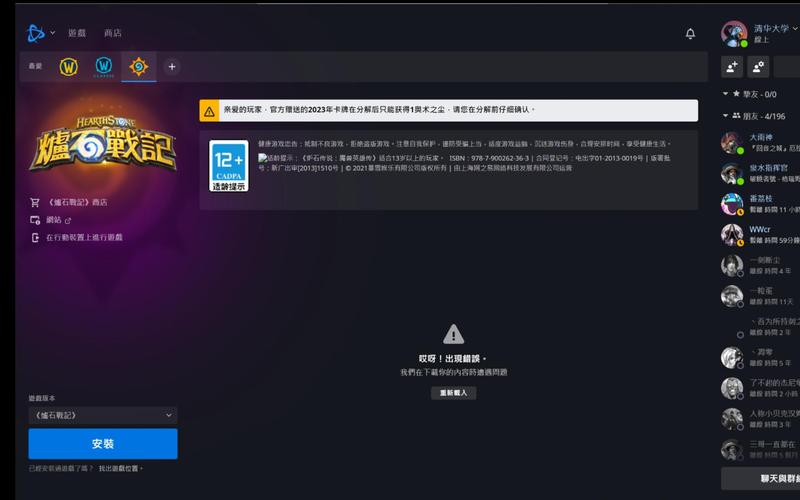Open 在行動裝置上進行遊戲 mobile link

tap(84, 237)
